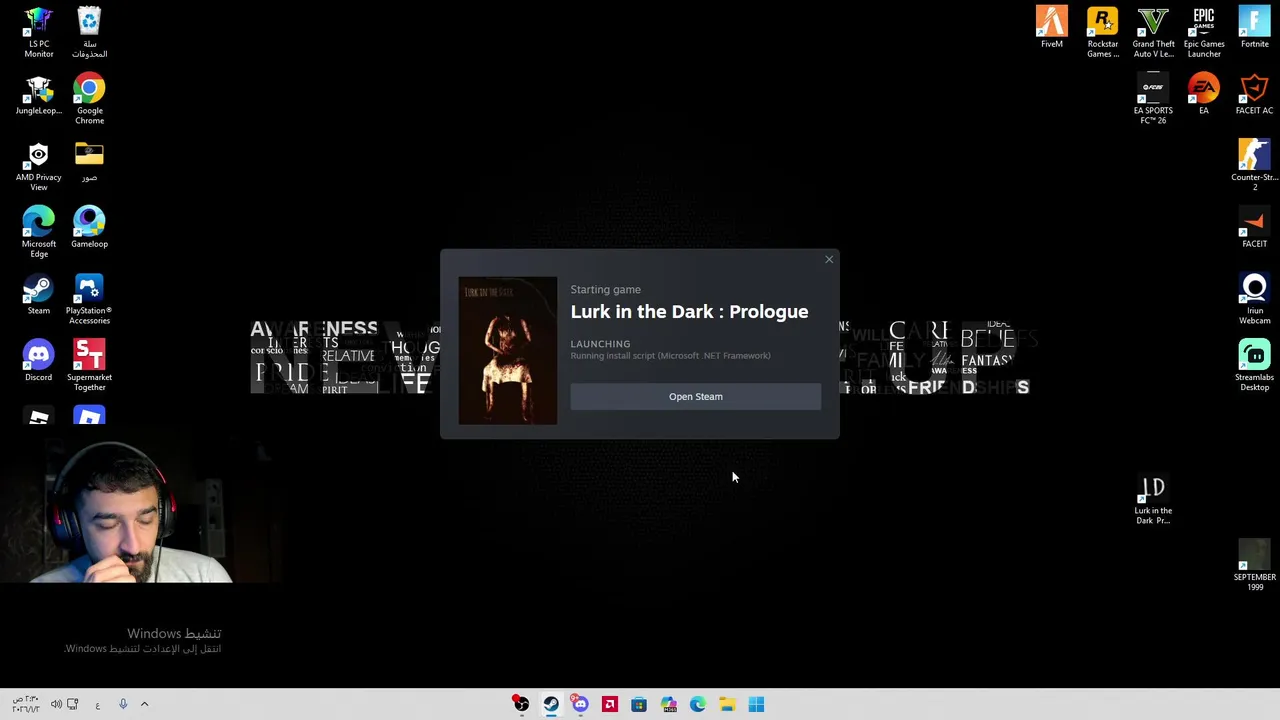Viewport: 1280px width, 720px height.
Task: Open the Discord desktop shortcut
Action: point(38,361)
